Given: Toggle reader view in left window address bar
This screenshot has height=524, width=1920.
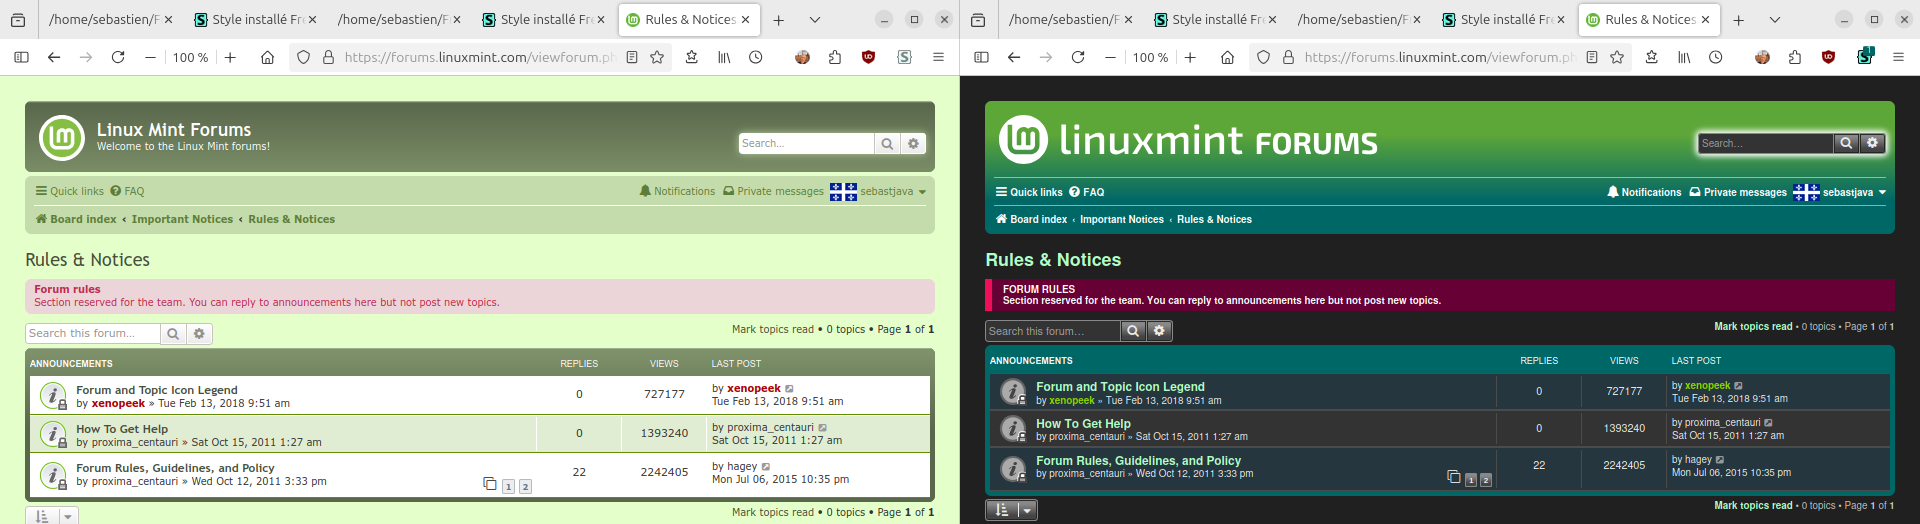Looking at the screenshot, I should [x=632, y=57].
